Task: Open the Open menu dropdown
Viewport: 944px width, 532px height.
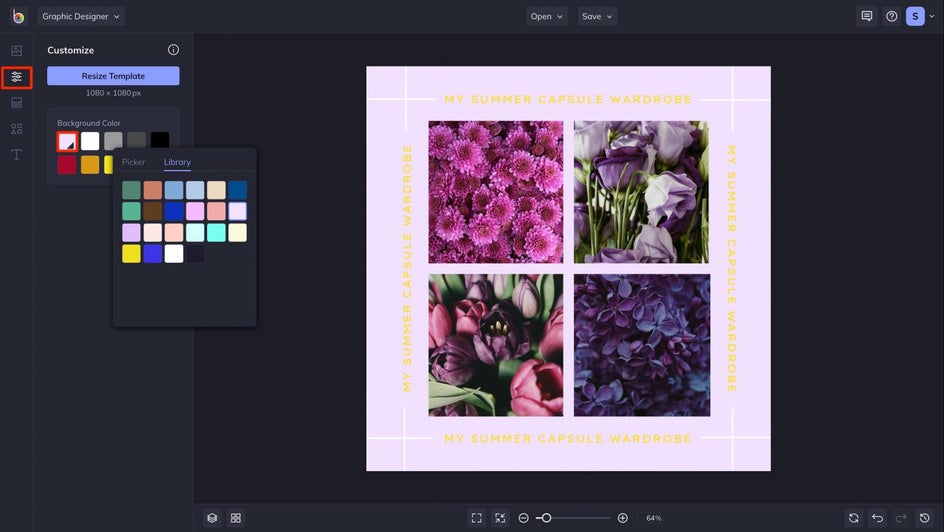Action: tap(547, 16)
